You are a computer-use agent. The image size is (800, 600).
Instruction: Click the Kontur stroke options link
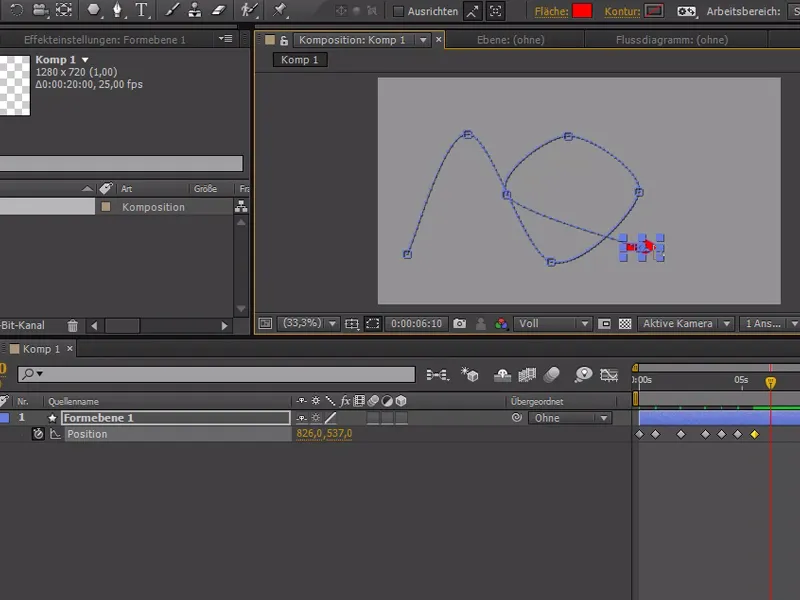[622, 11]
